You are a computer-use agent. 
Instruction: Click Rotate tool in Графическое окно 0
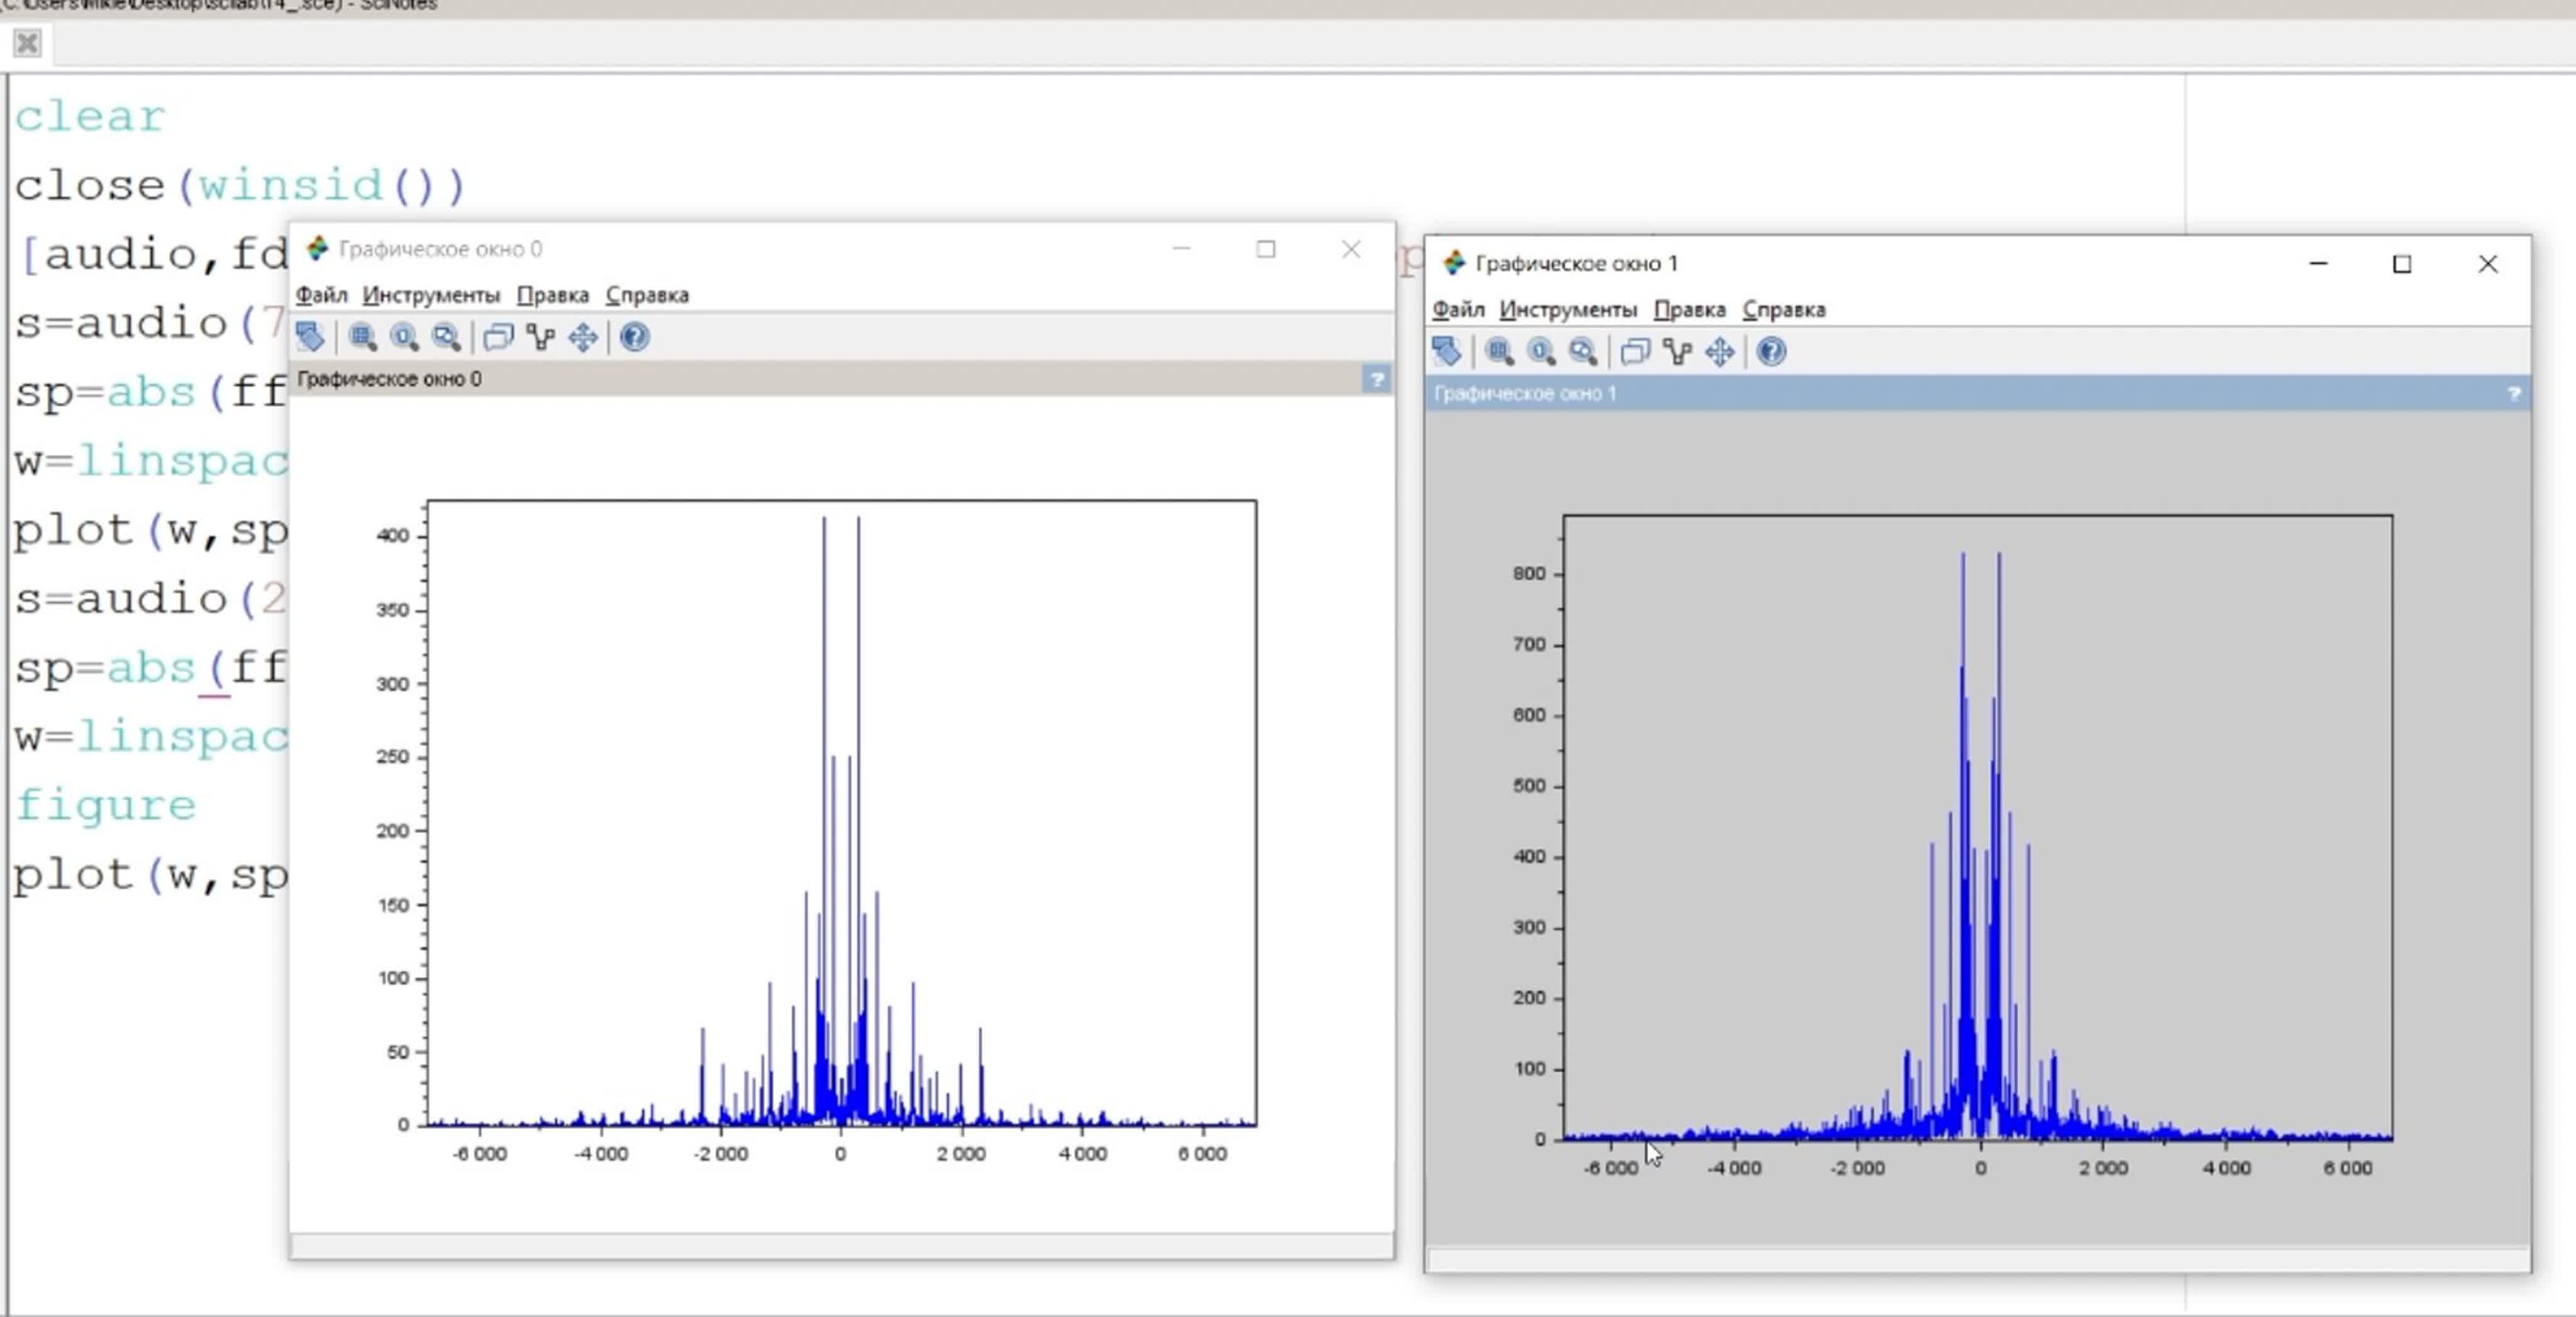(x=309, y=337)
